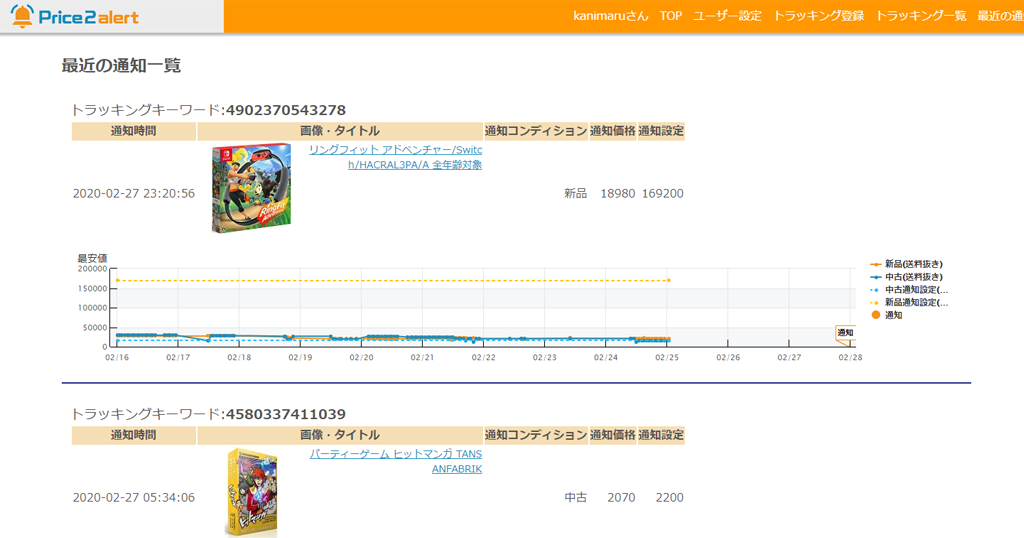Go to ユーザー設定 page
Image resolution: width=1024 pixels, height=538 pixels.
[x=728, y=16]
